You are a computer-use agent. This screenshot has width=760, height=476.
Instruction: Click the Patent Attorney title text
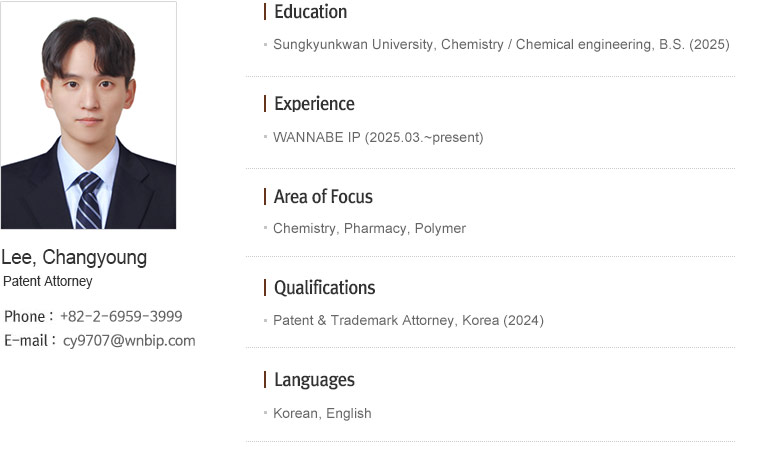pos(48,282)
